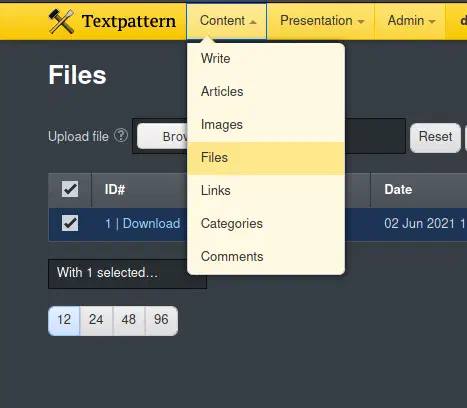Expand the Presentation dropdown menu
Image resolution: width=467 pixels, height=408 pixels.
[x=322, y=21]
